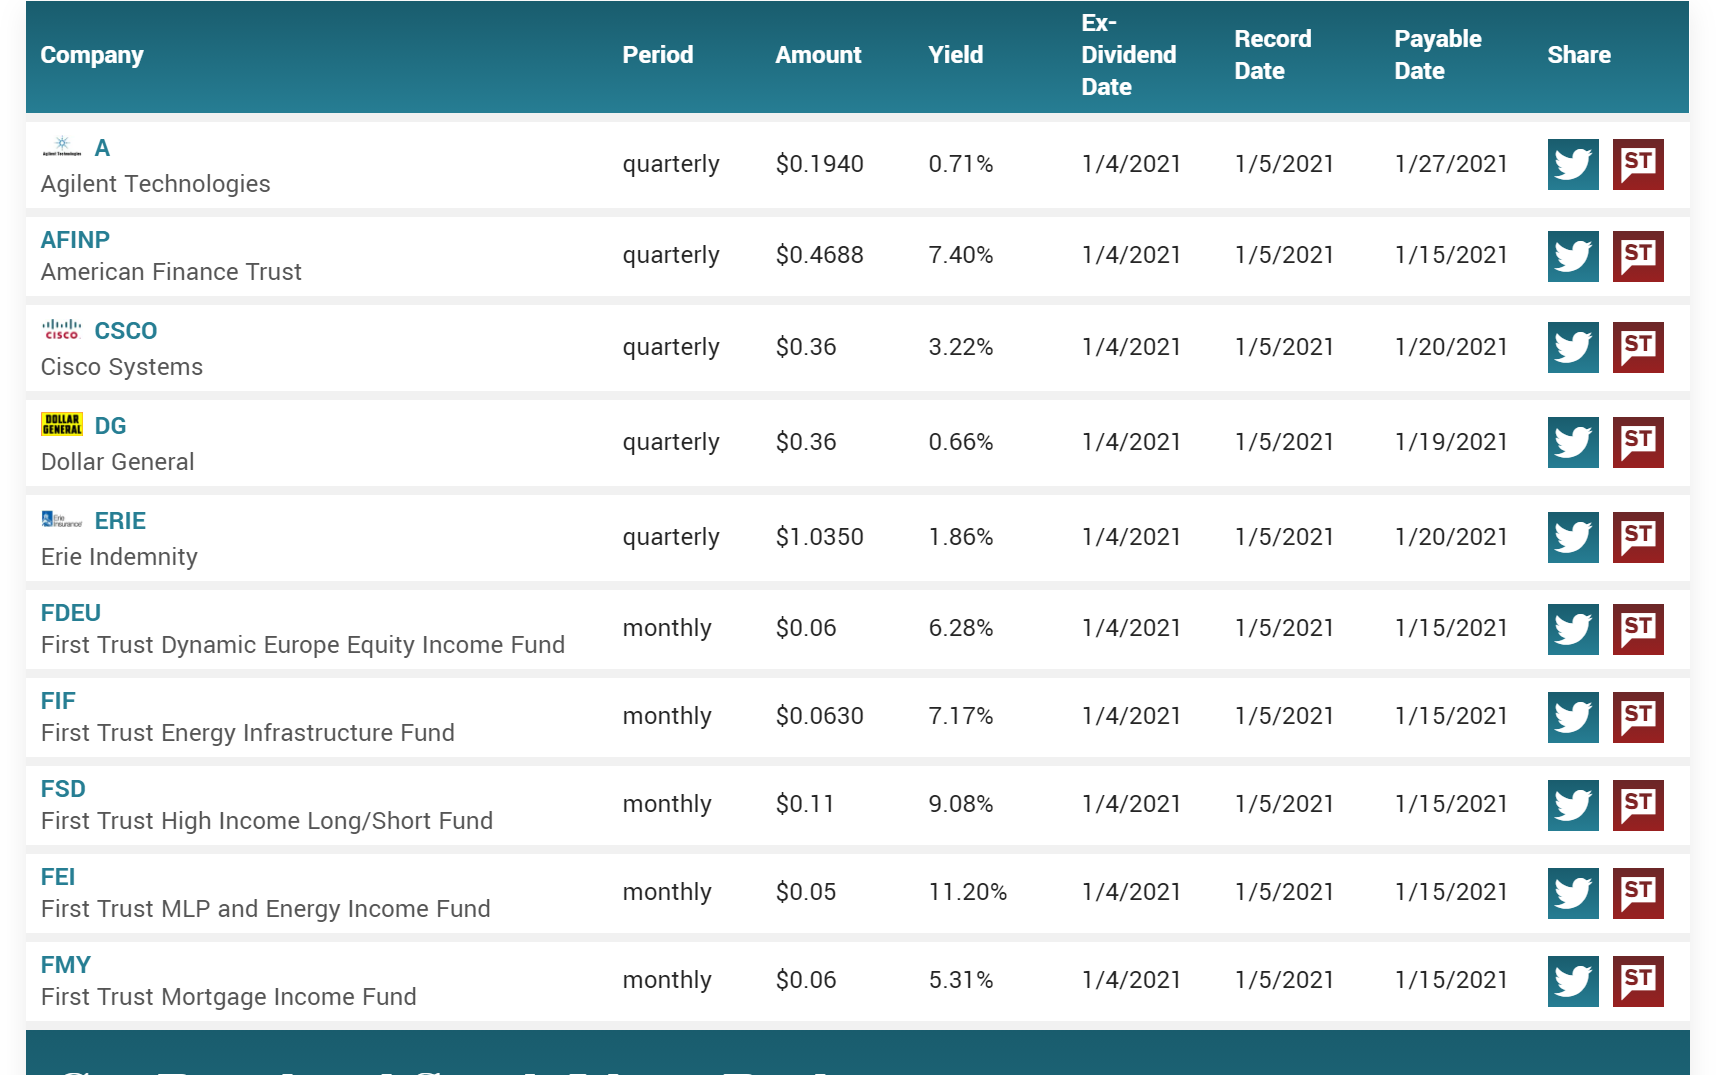This screenshot has width=1734, height=1075.
Task: Share FEI dividend on Twitter
Action: tap(1573, 893)
